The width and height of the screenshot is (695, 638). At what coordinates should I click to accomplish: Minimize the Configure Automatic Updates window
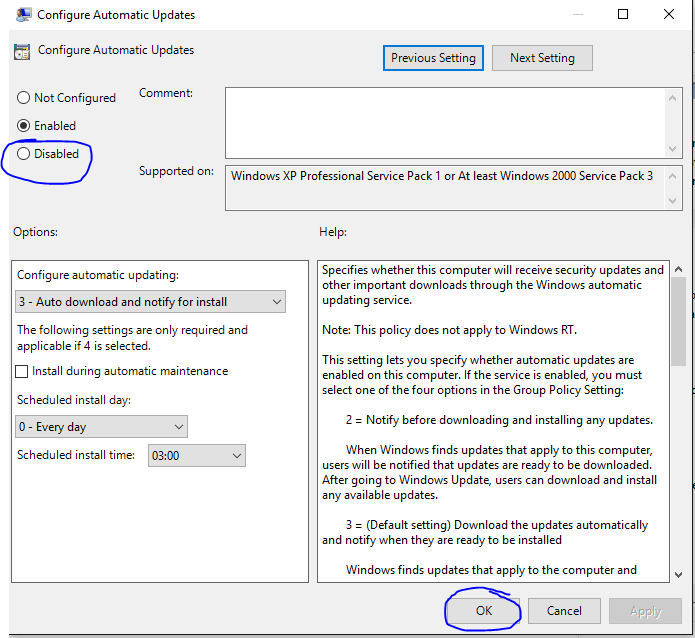tap(578, 15)
